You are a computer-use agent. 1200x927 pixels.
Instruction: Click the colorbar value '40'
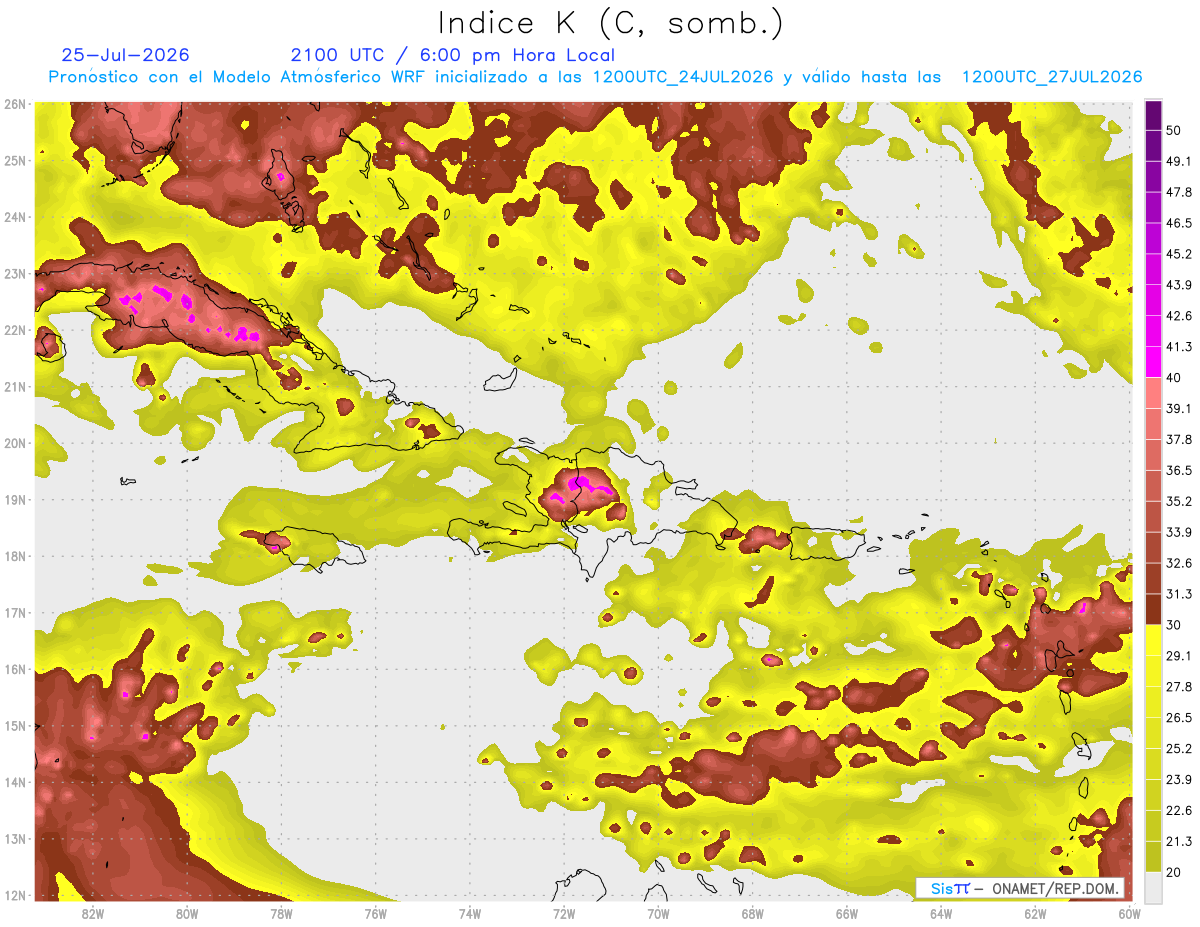tap(1174, 377)
